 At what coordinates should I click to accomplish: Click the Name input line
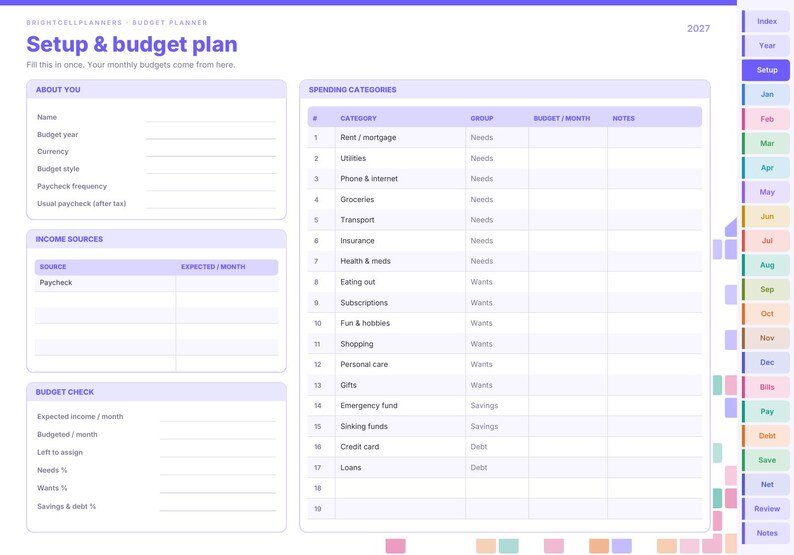point(211,117)
